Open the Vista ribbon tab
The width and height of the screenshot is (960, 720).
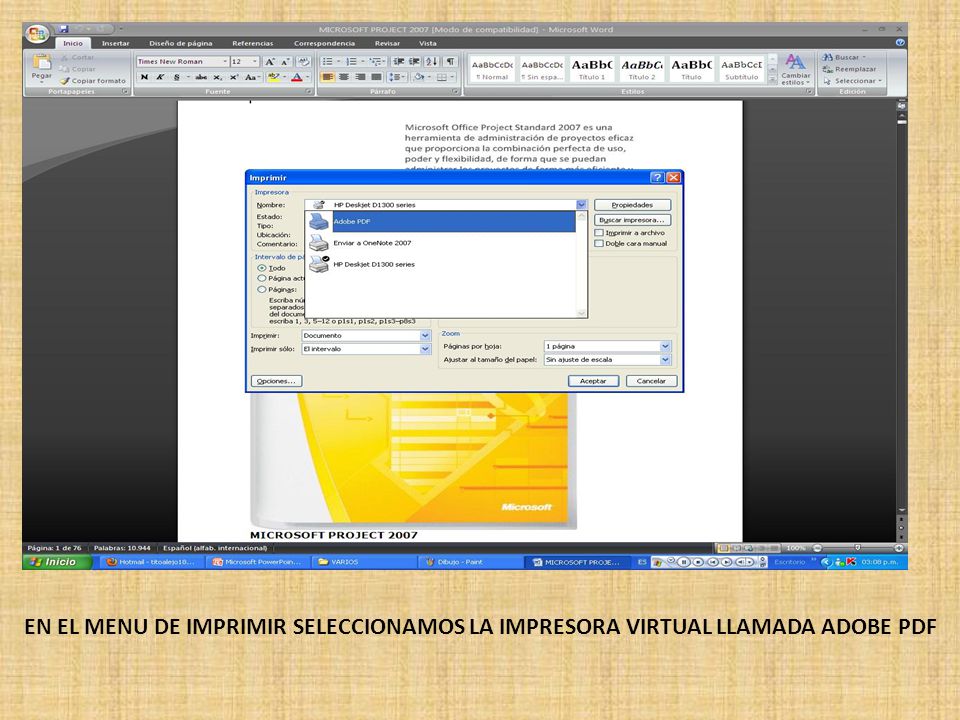[x=428, y=43]
